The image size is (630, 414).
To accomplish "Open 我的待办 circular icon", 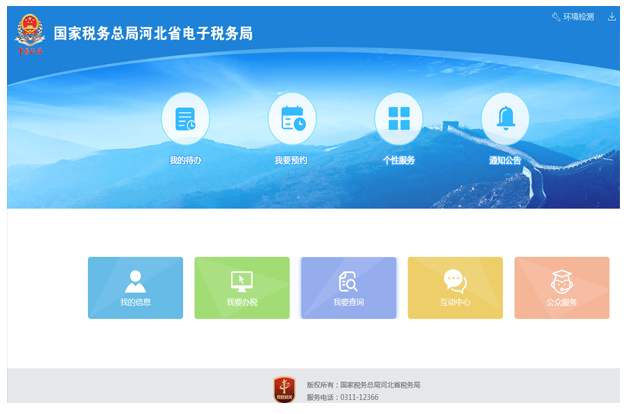I will point(185,119).
